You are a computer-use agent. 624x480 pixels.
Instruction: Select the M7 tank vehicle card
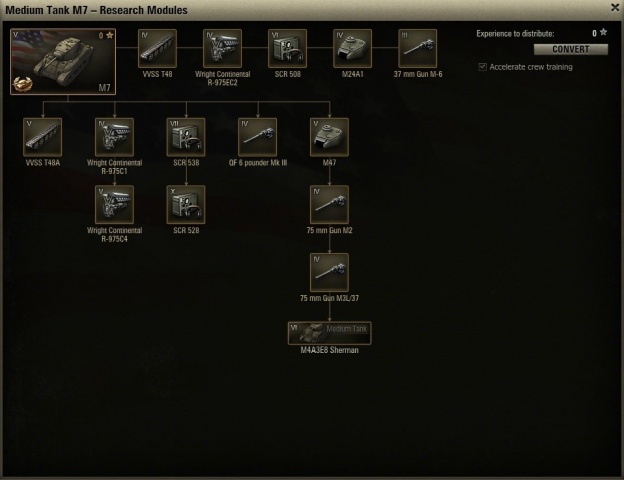click(63, 61)
